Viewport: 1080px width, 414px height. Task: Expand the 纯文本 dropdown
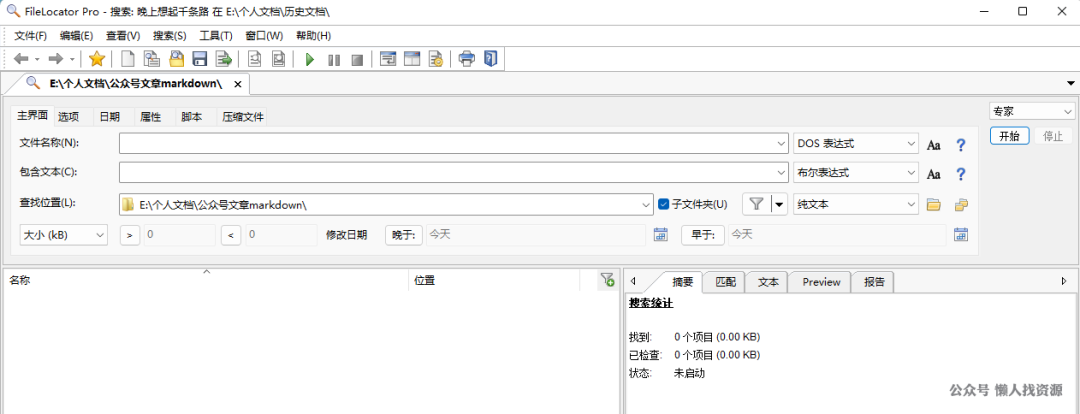click(x=911, y=204)
